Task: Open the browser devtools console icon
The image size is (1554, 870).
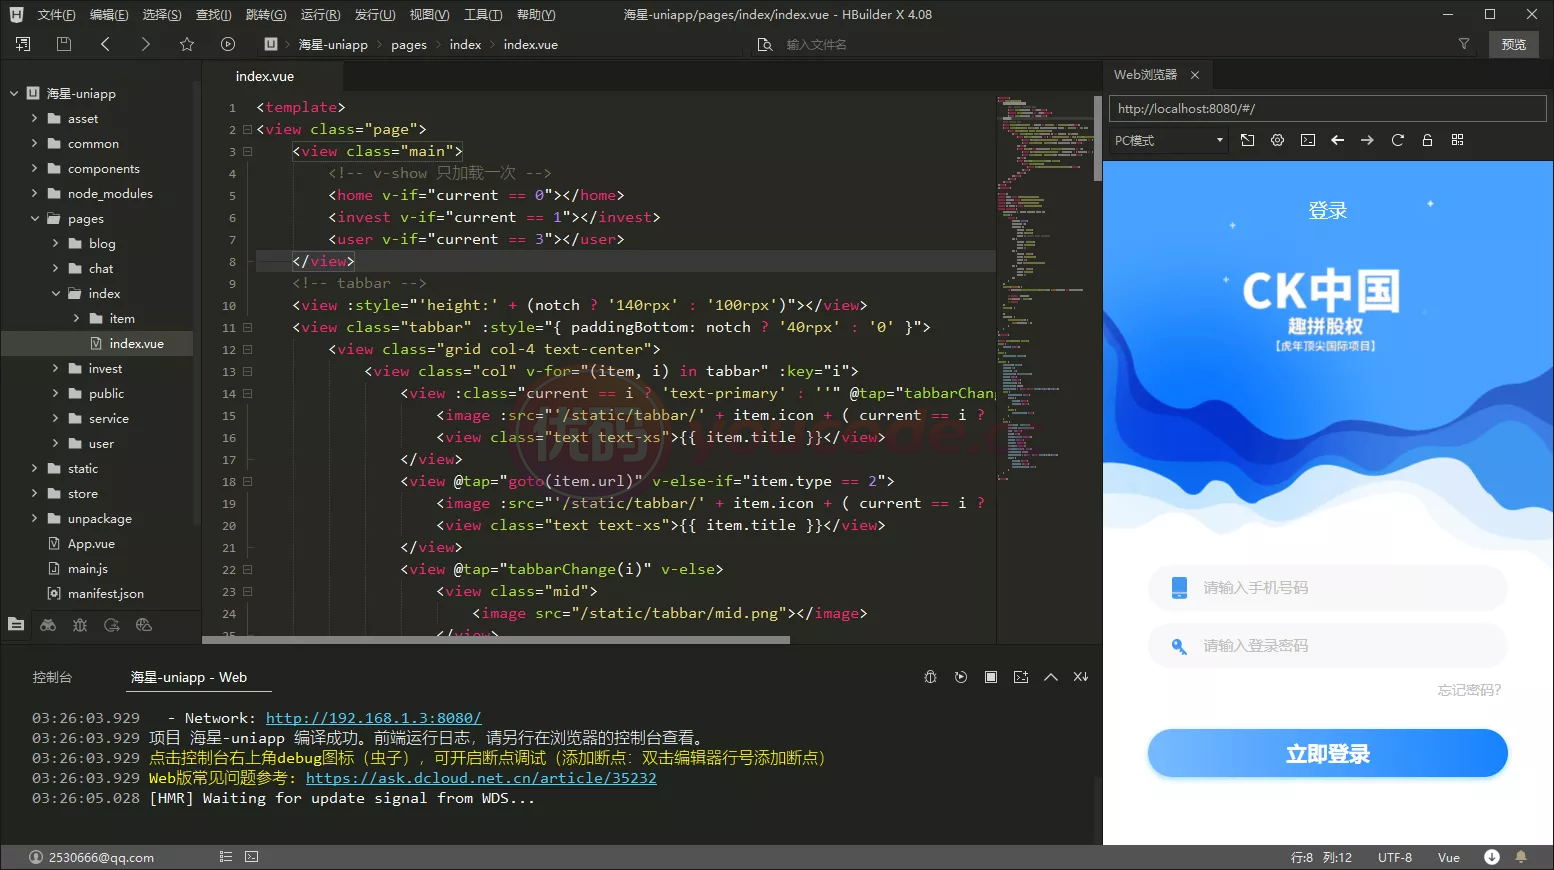Action: (1308, 140)
